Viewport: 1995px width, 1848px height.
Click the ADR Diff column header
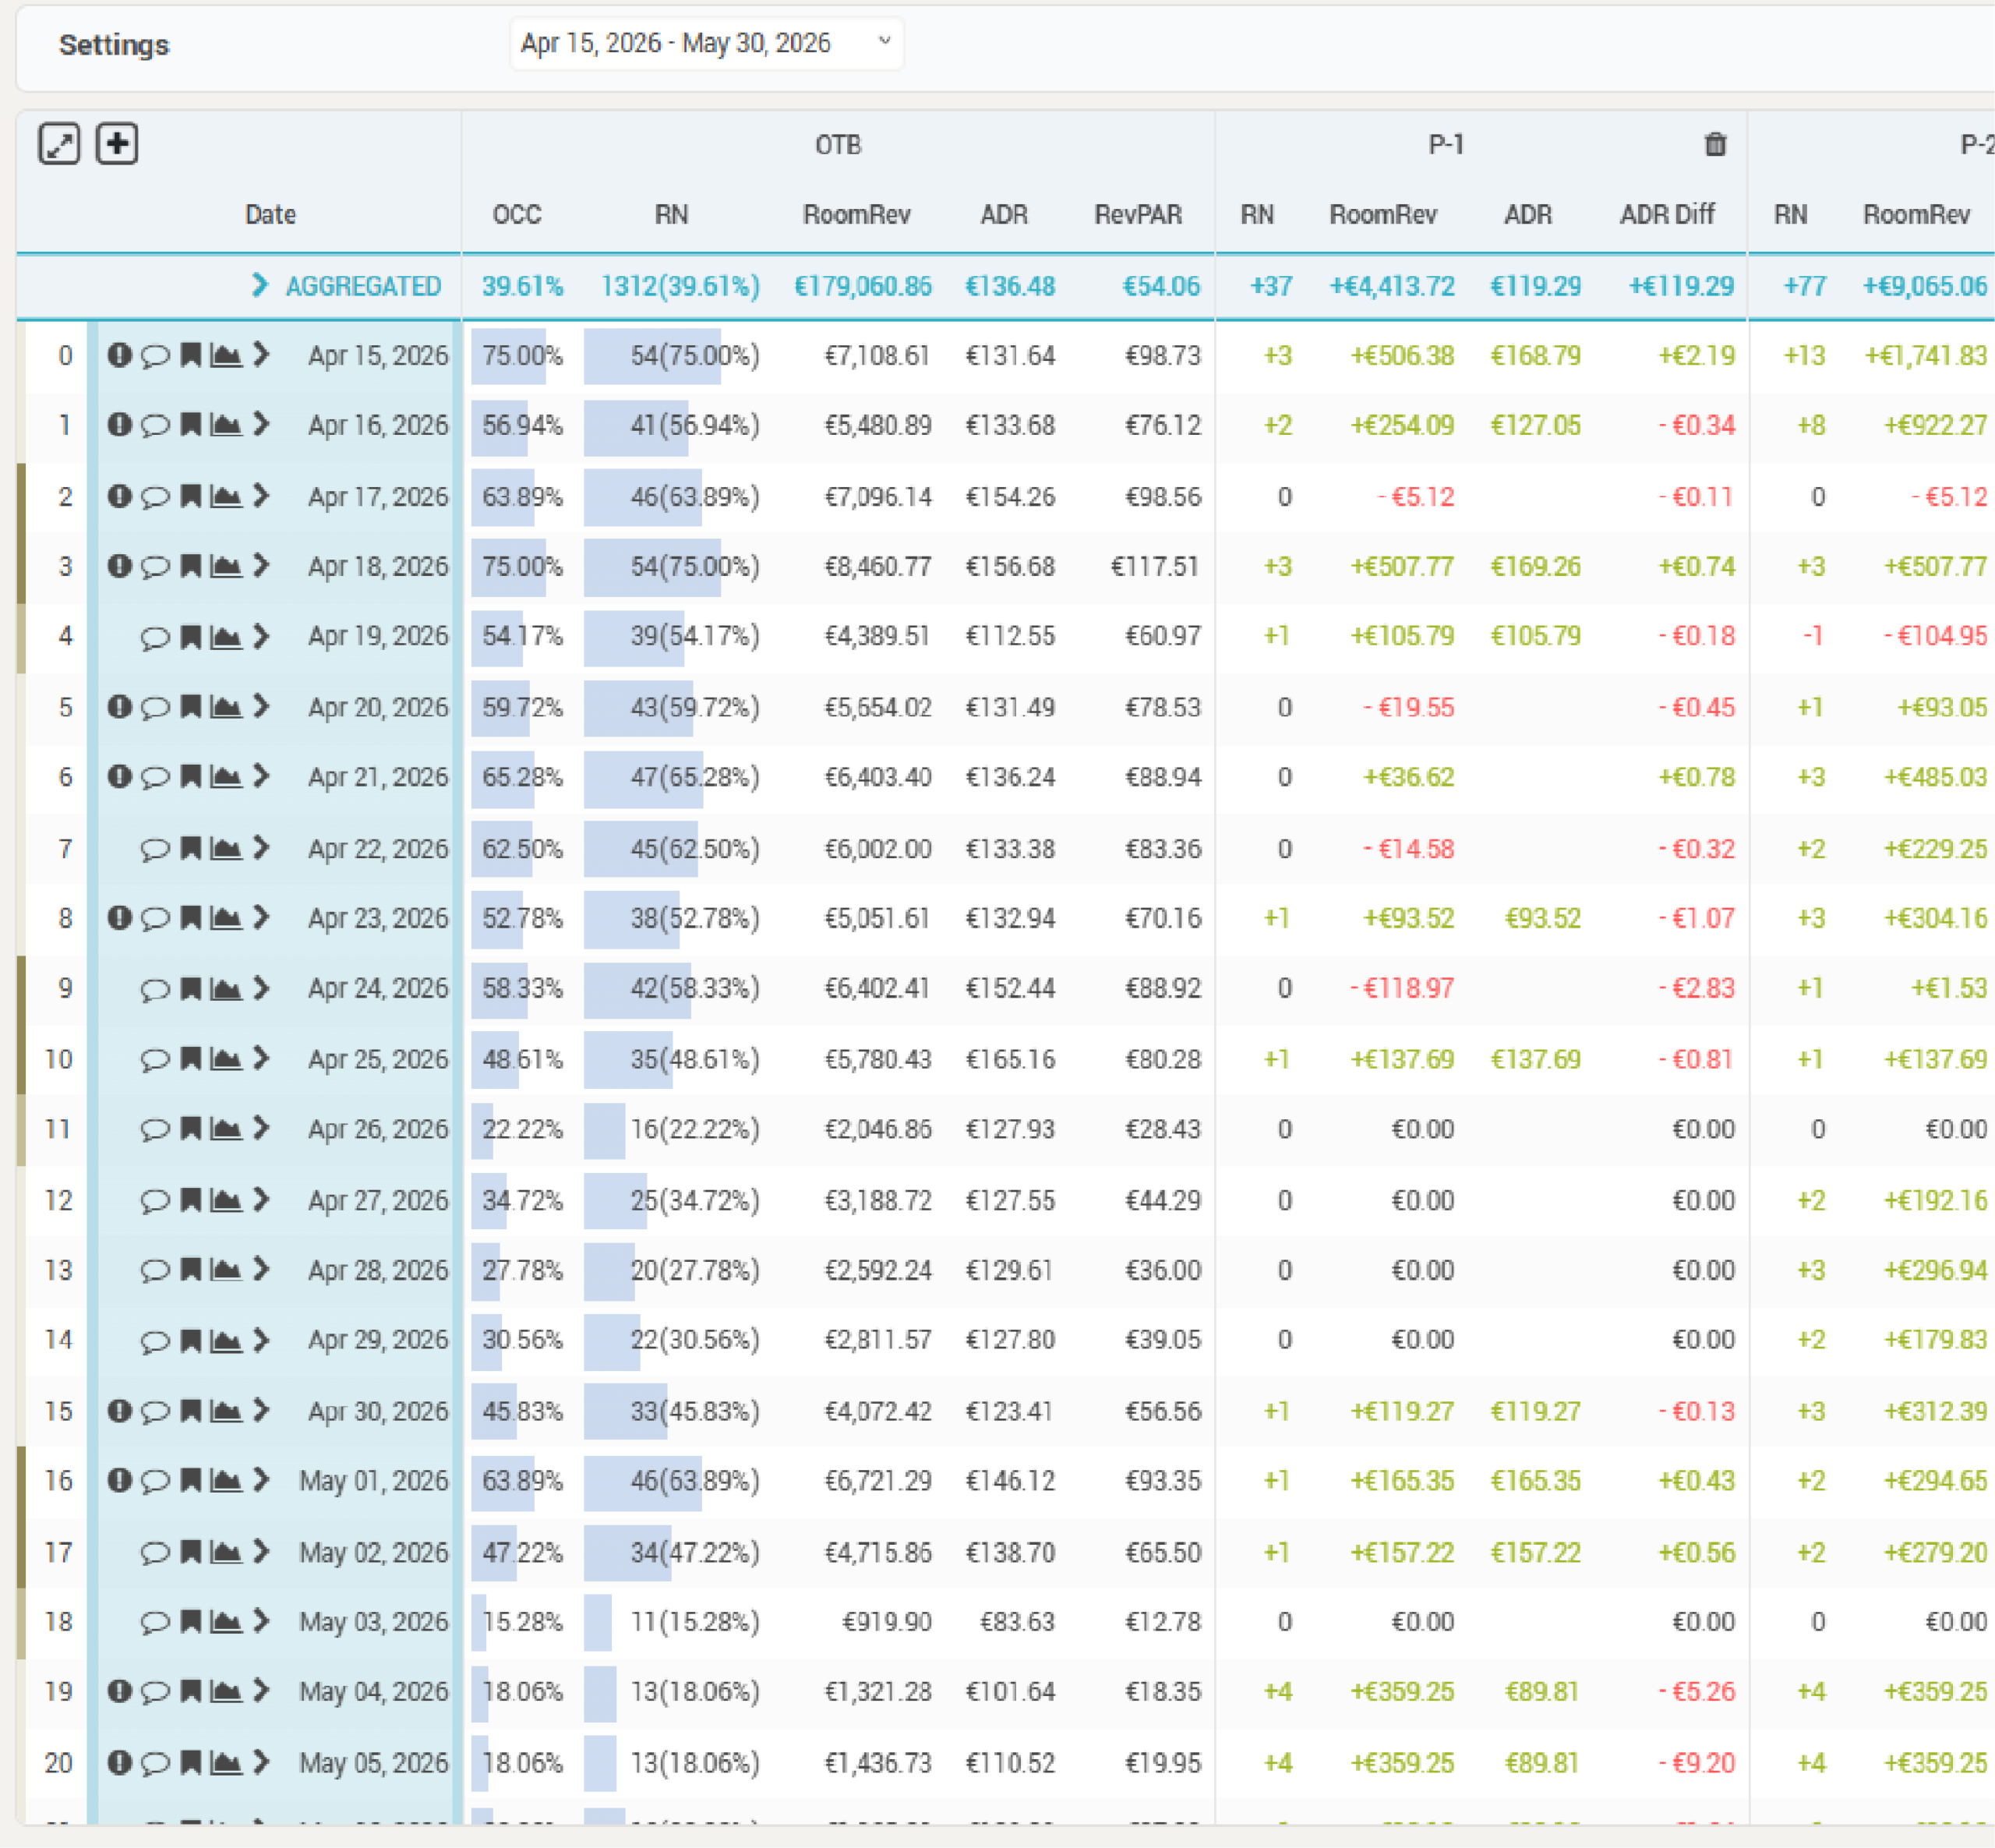point(1667,215)
